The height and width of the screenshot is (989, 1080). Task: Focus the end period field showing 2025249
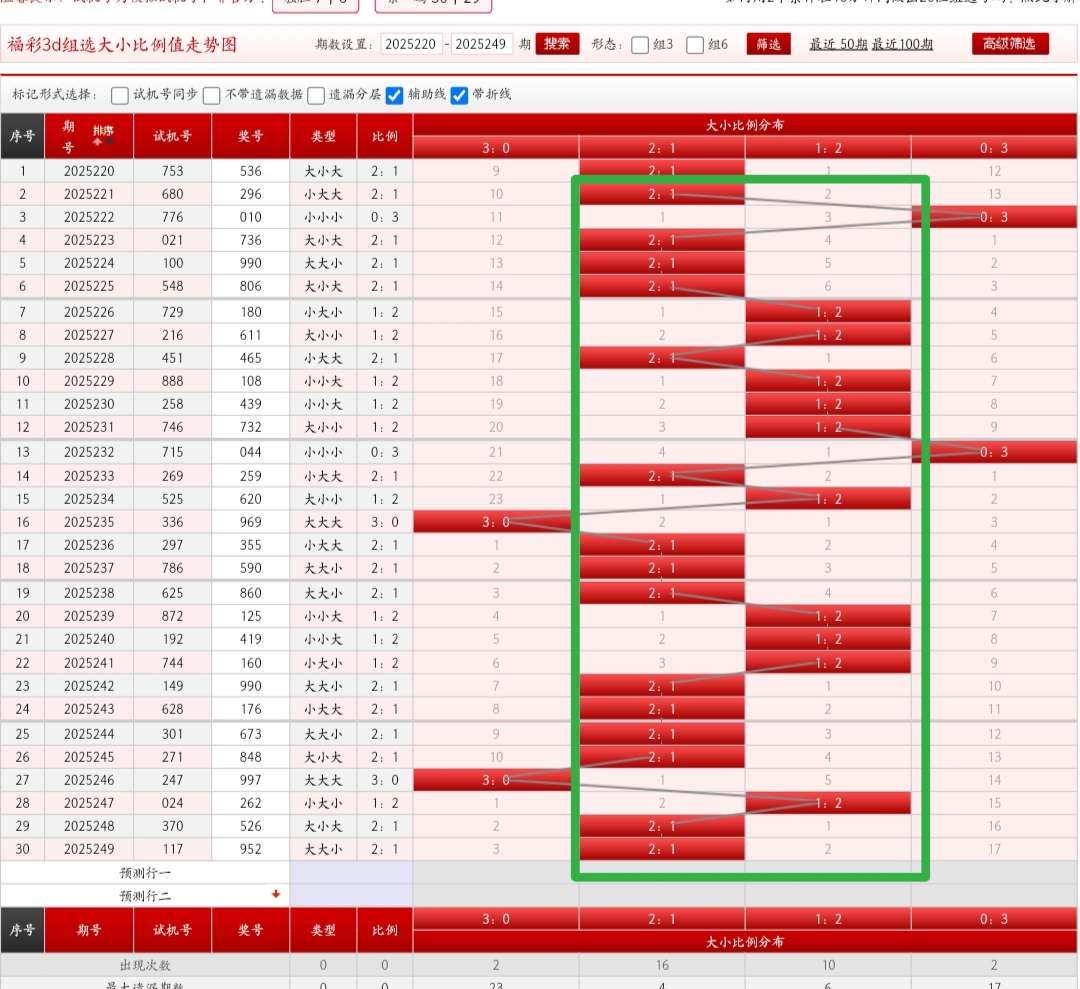pyautogui.click(x=481, y=44)
